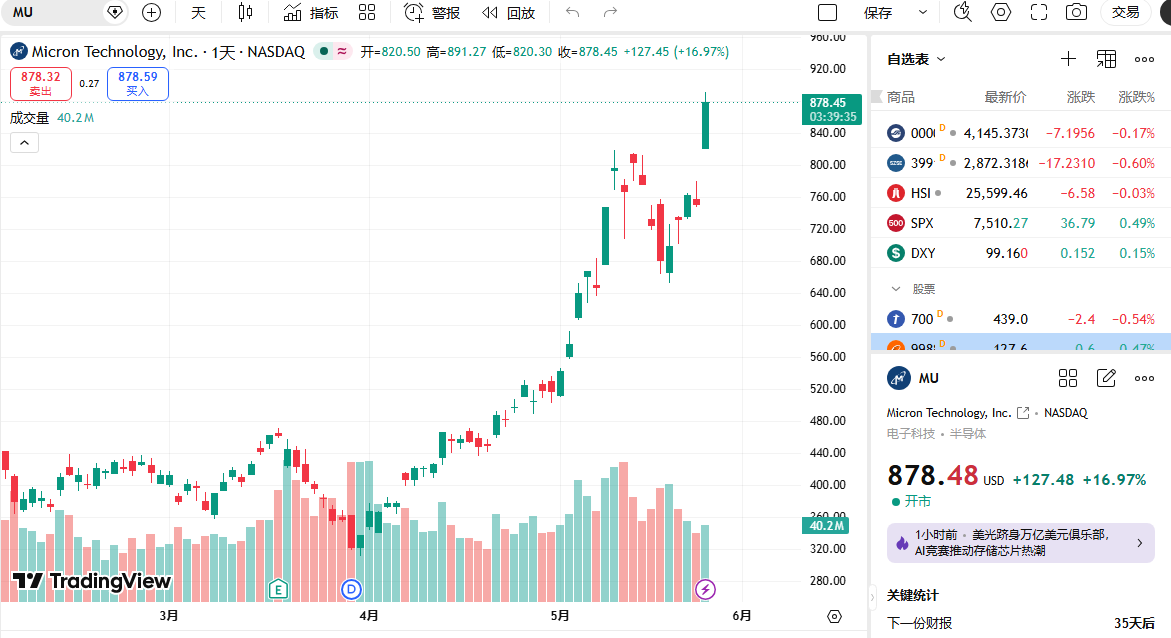Click the diamond badge next to MU
Screen dimensions: 1171x638
point(115,12)
